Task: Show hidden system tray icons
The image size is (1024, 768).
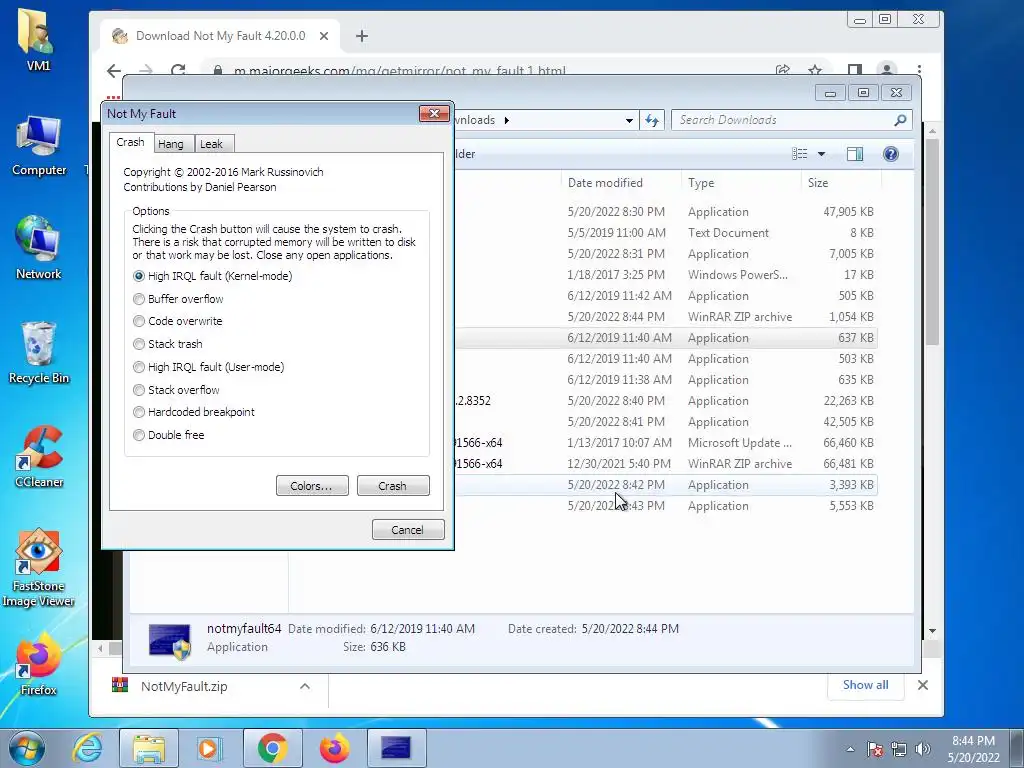Action: [x=850, y=749]
